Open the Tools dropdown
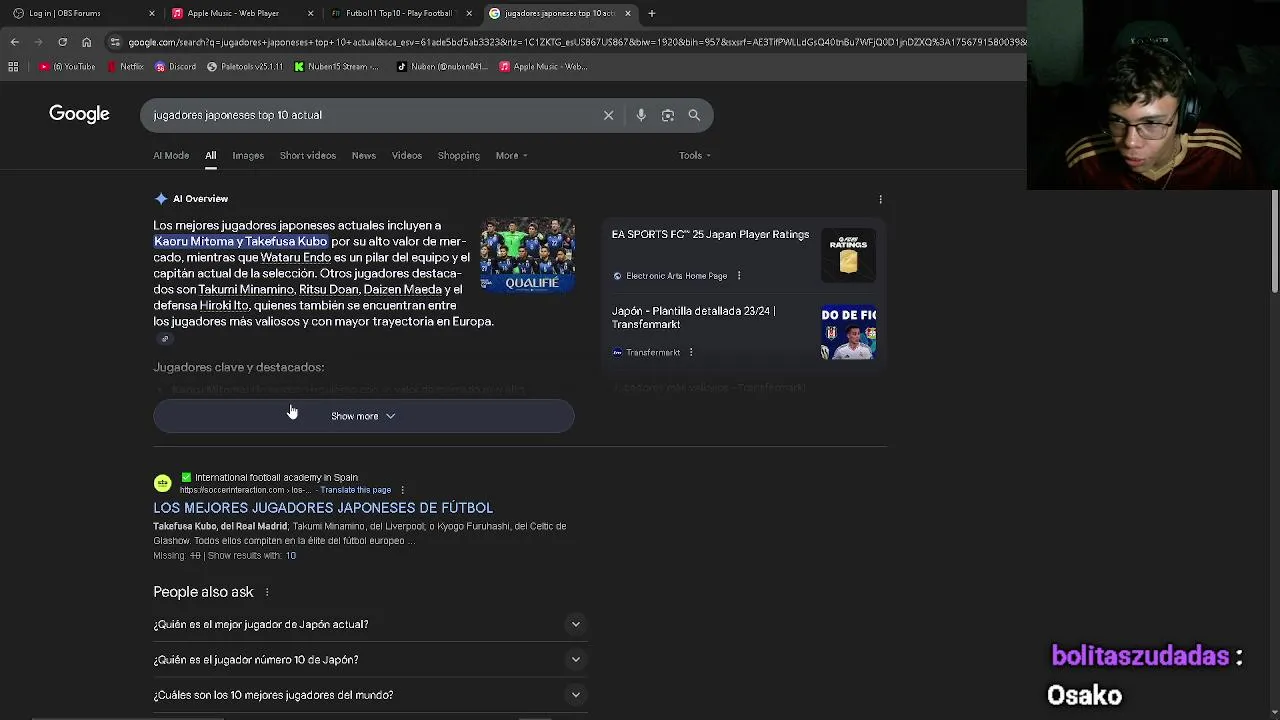Image resolution: width=1280 pixels, height=720 pixels. tap(695, 155)
